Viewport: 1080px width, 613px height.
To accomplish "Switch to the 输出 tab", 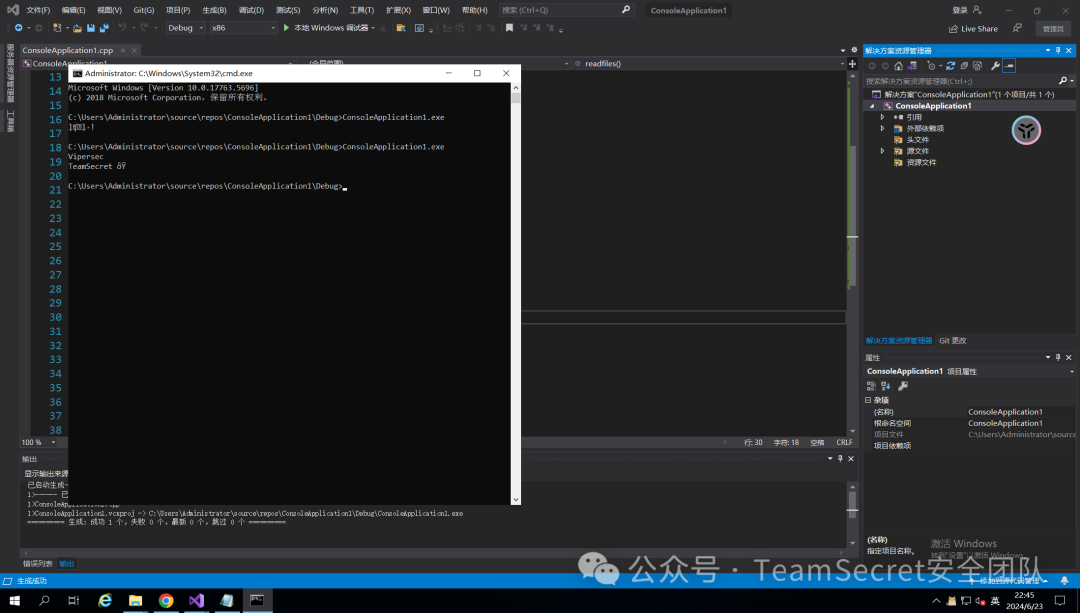I will pos(67,564).
